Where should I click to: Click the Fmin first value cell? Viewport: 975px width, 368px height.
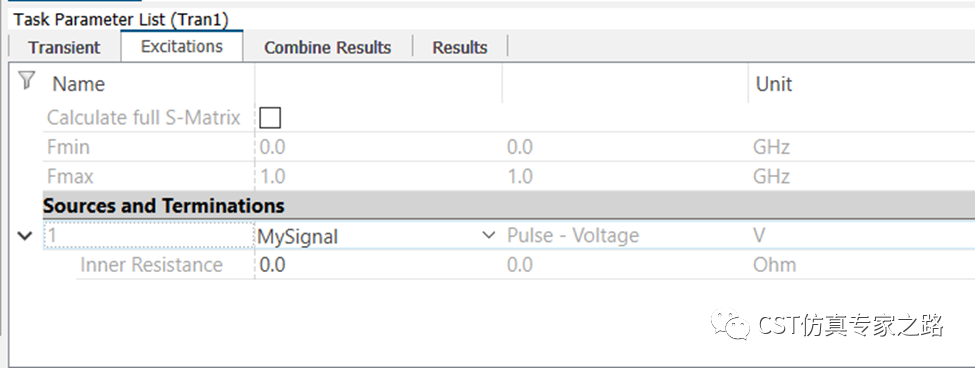(377, 147)
